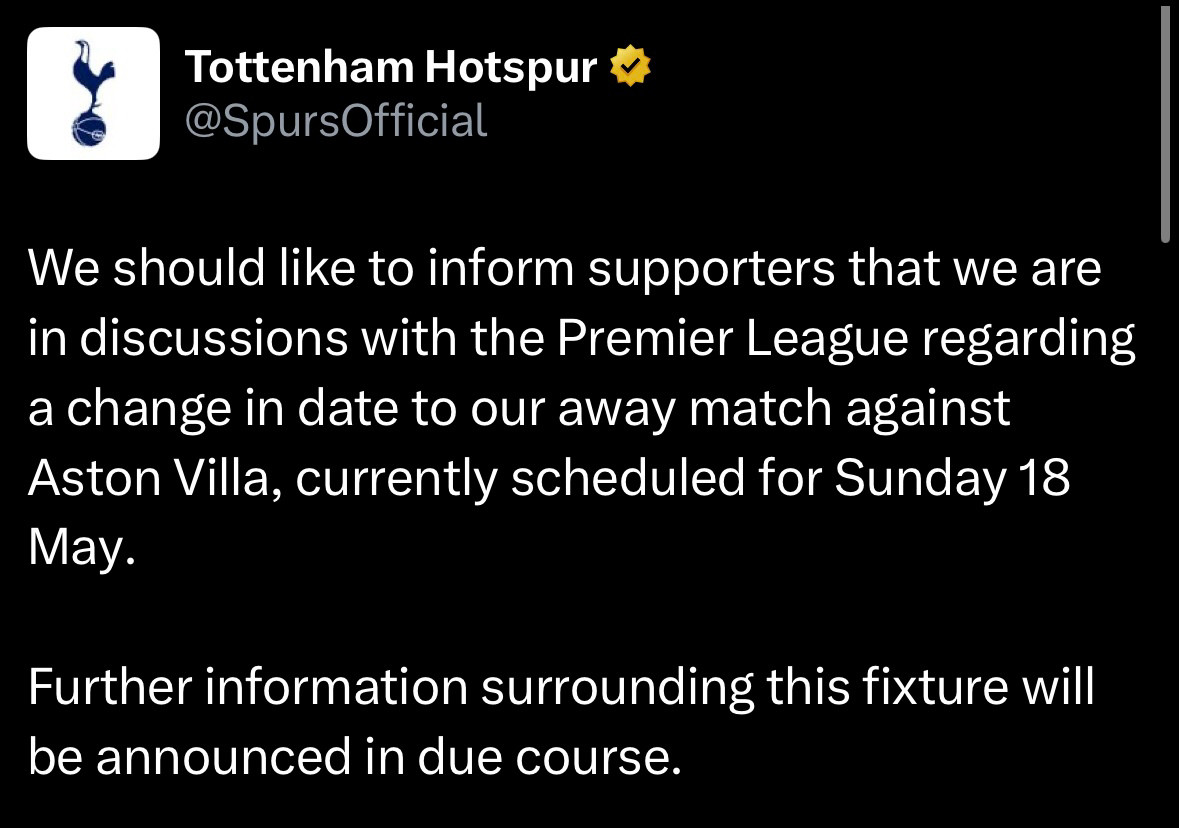
Task: Click the word "discussions" in the post
Action: coord(214,338)
